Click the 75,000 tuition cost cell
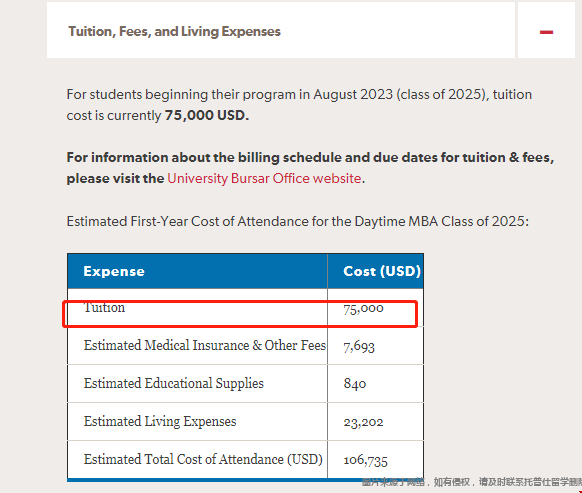The image size is (582, 493). click(363, 308)
